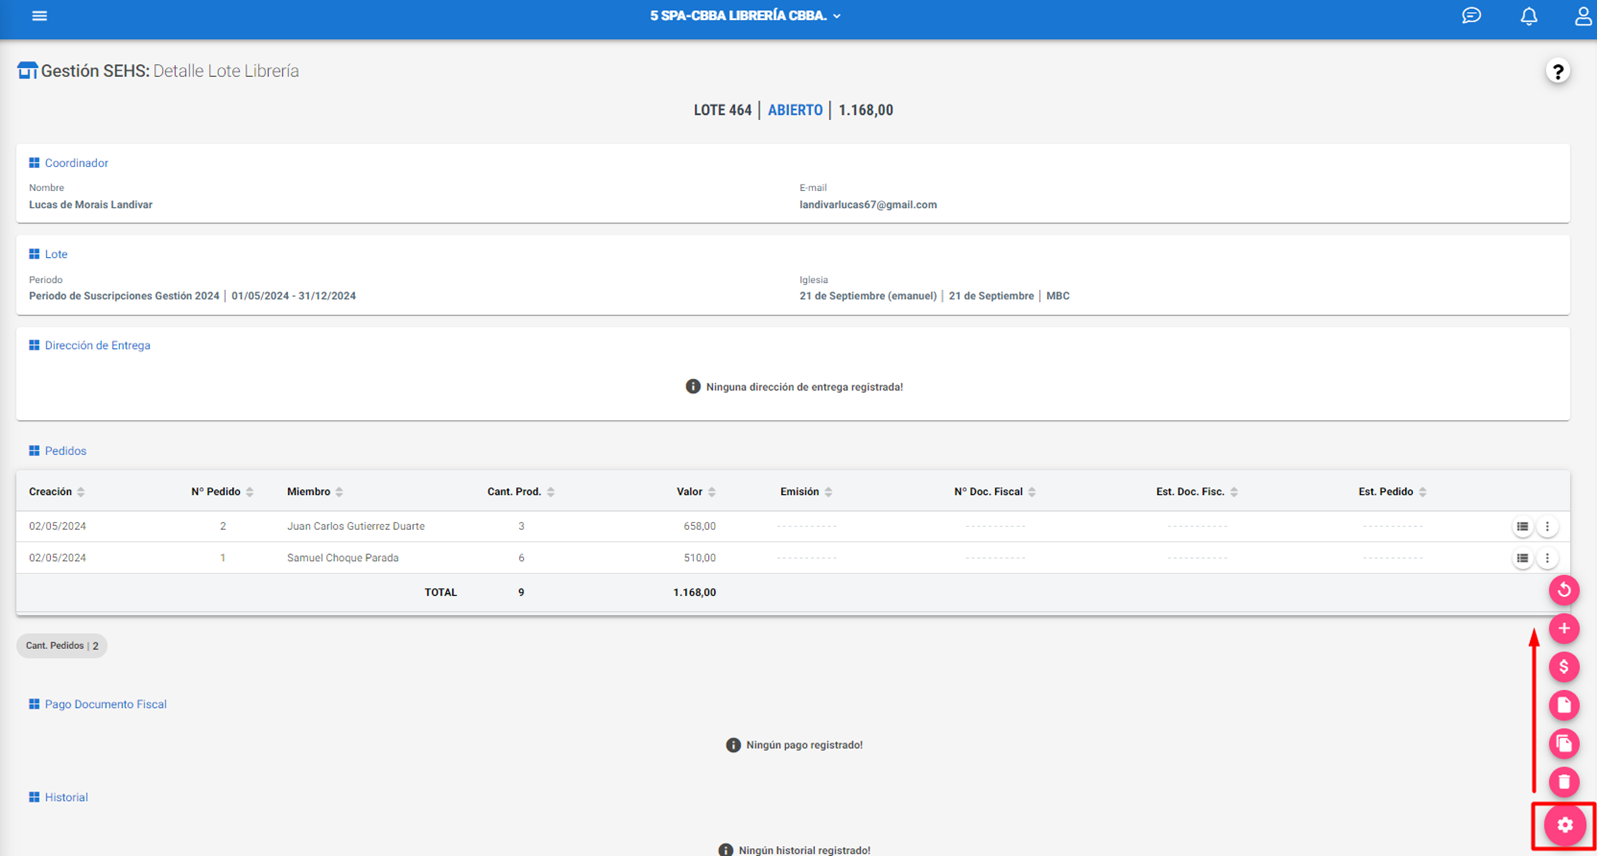
Task: Open more options for Samuel Choque Parada order
Action: click(x=1547, y=558)
